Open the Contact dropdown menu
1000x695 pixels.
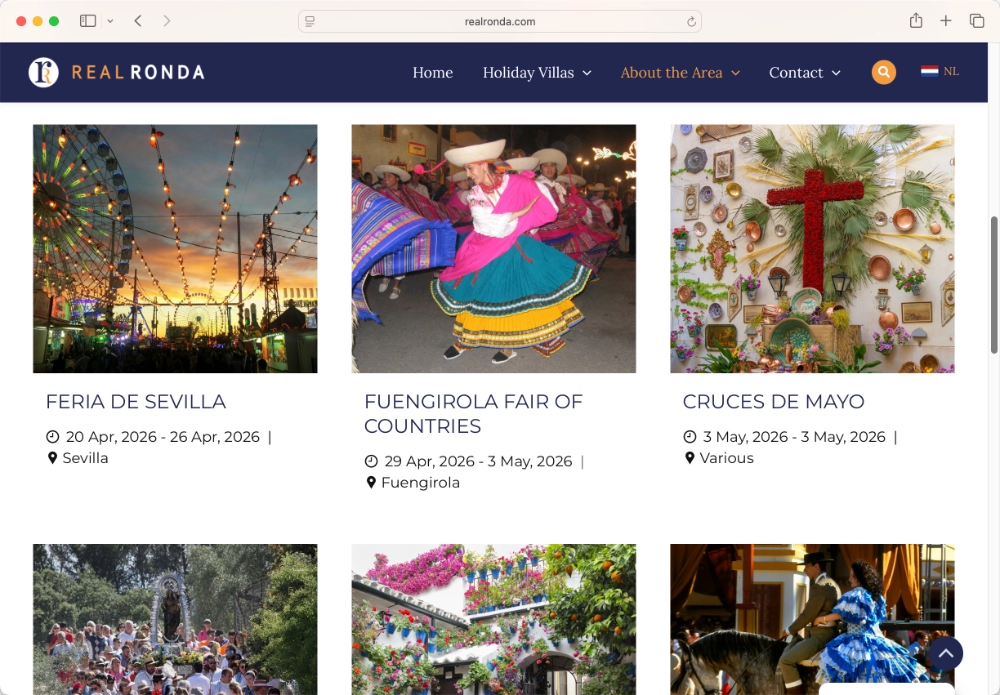804,72
